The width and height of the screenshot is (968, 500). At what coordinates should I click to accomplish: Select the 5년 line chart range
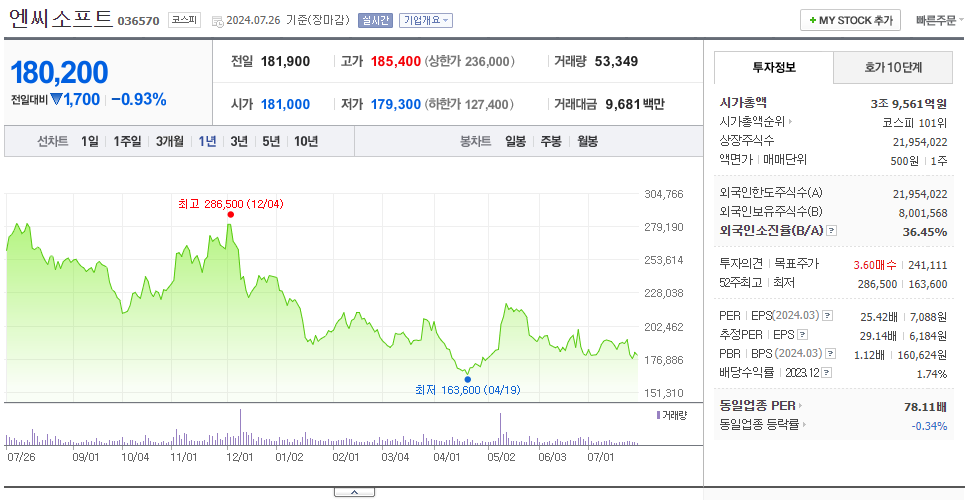(271, 141)
